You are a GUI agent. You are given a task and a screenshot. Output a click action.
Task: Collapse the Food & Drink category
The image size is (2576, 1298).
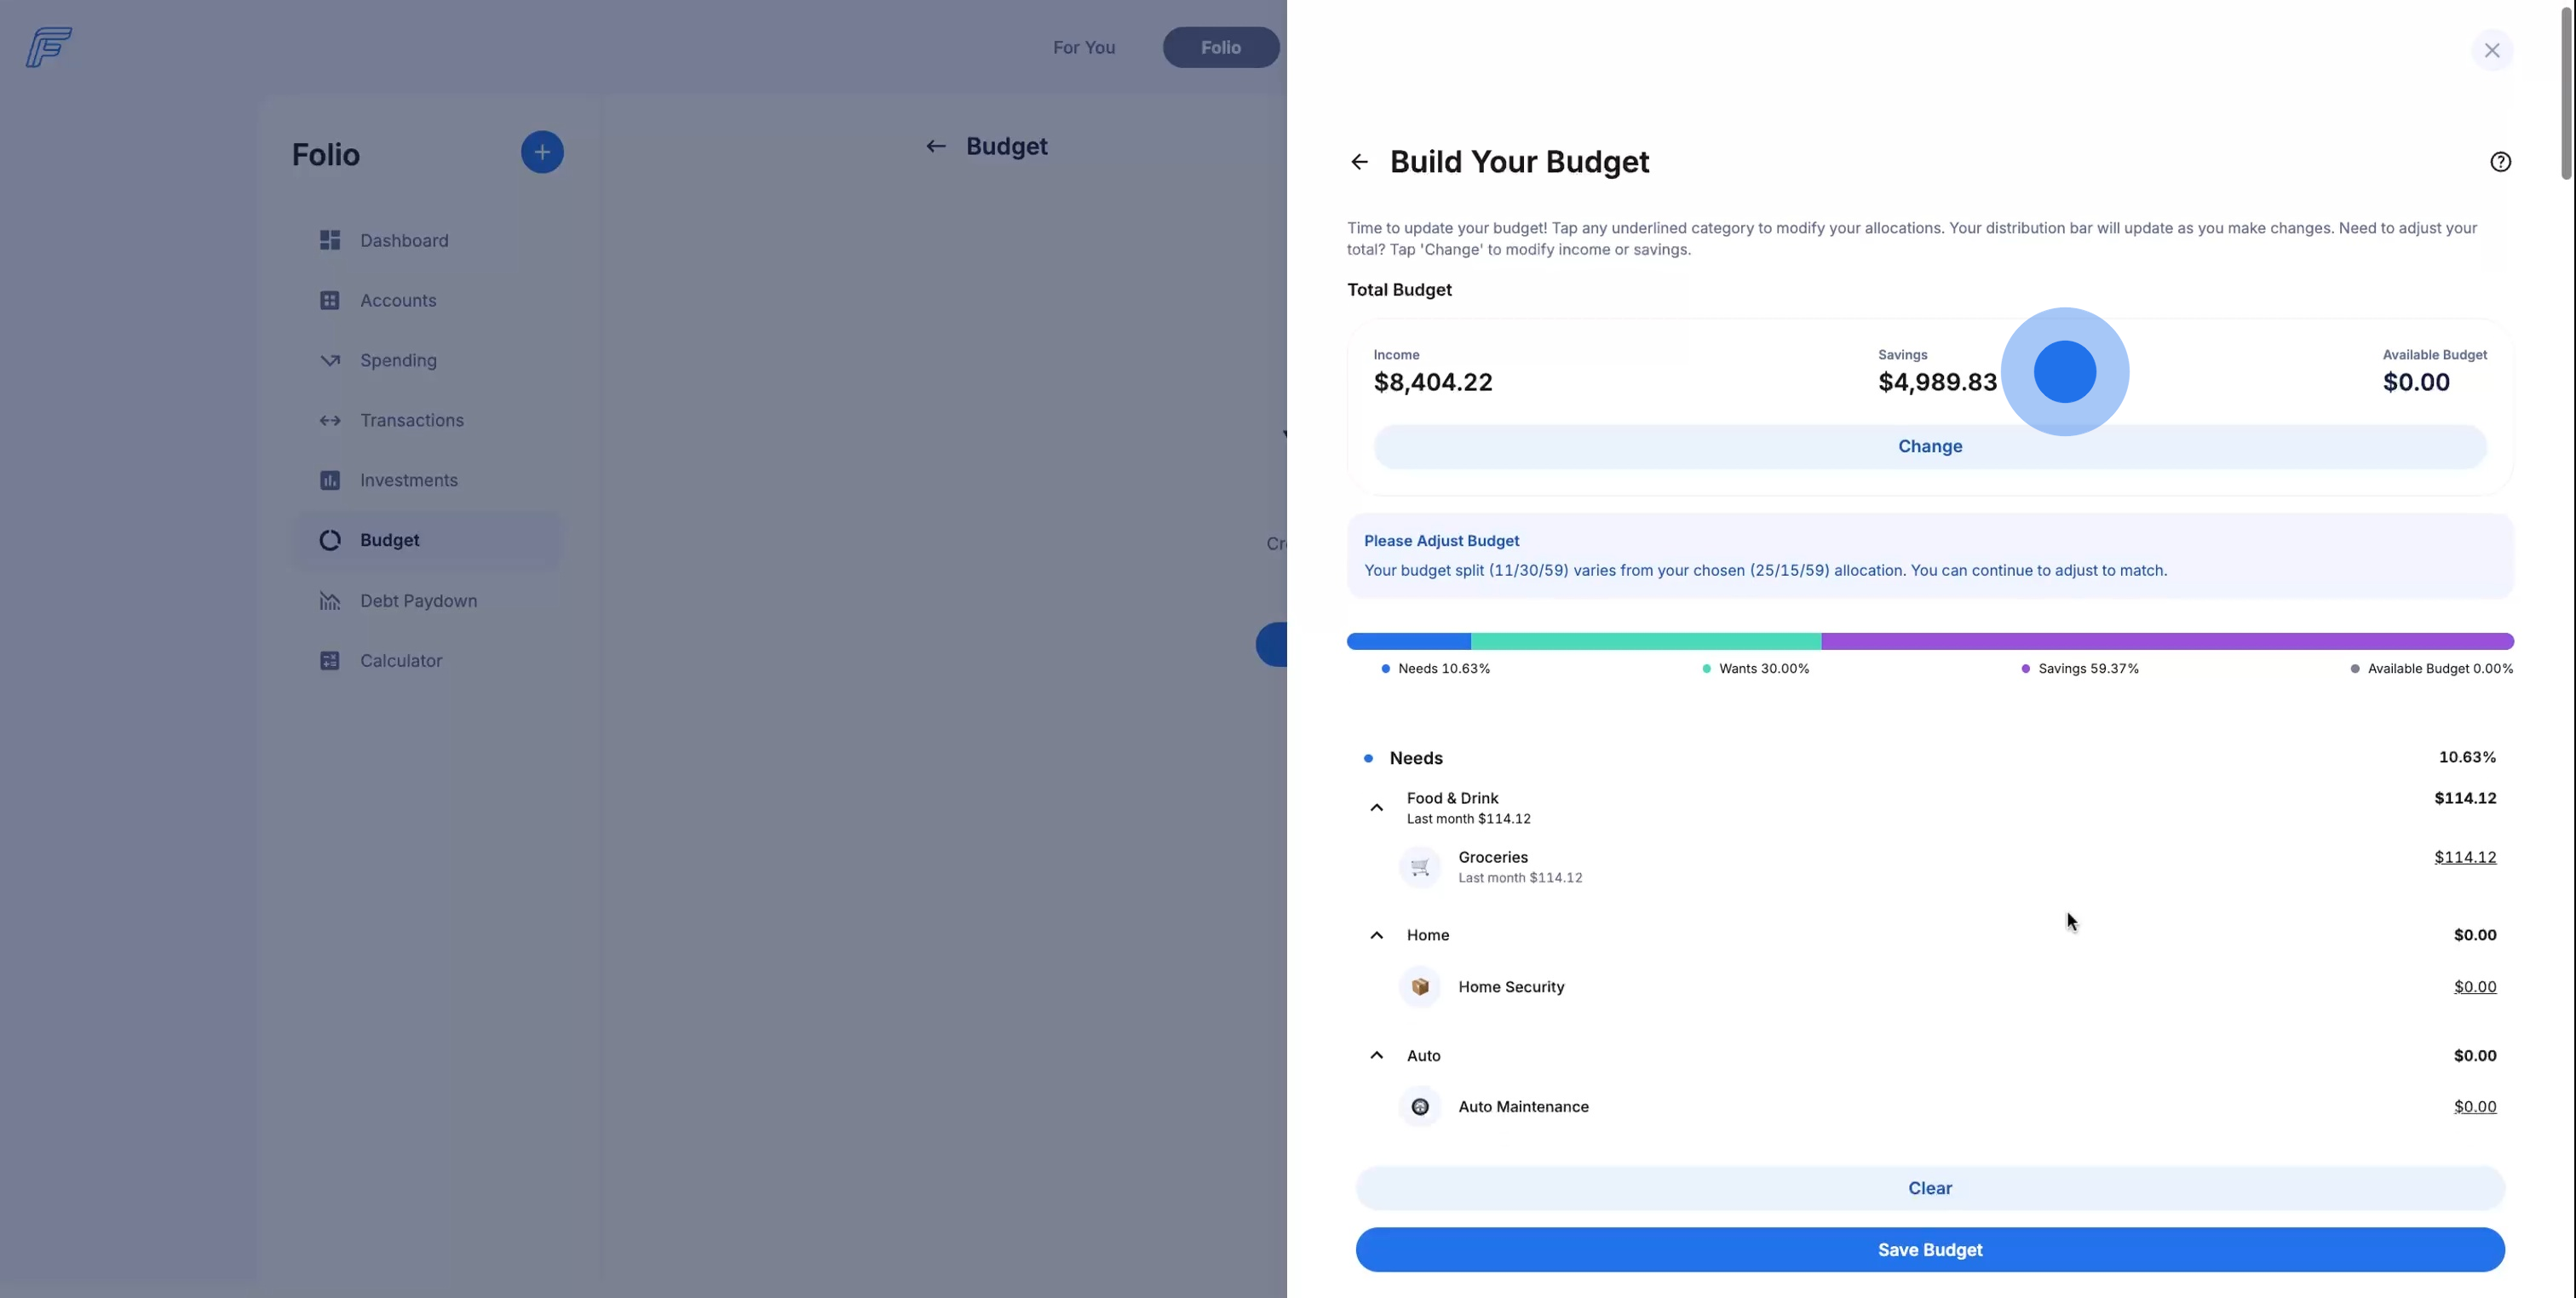pyautogui.click(x=1377, y=808)
